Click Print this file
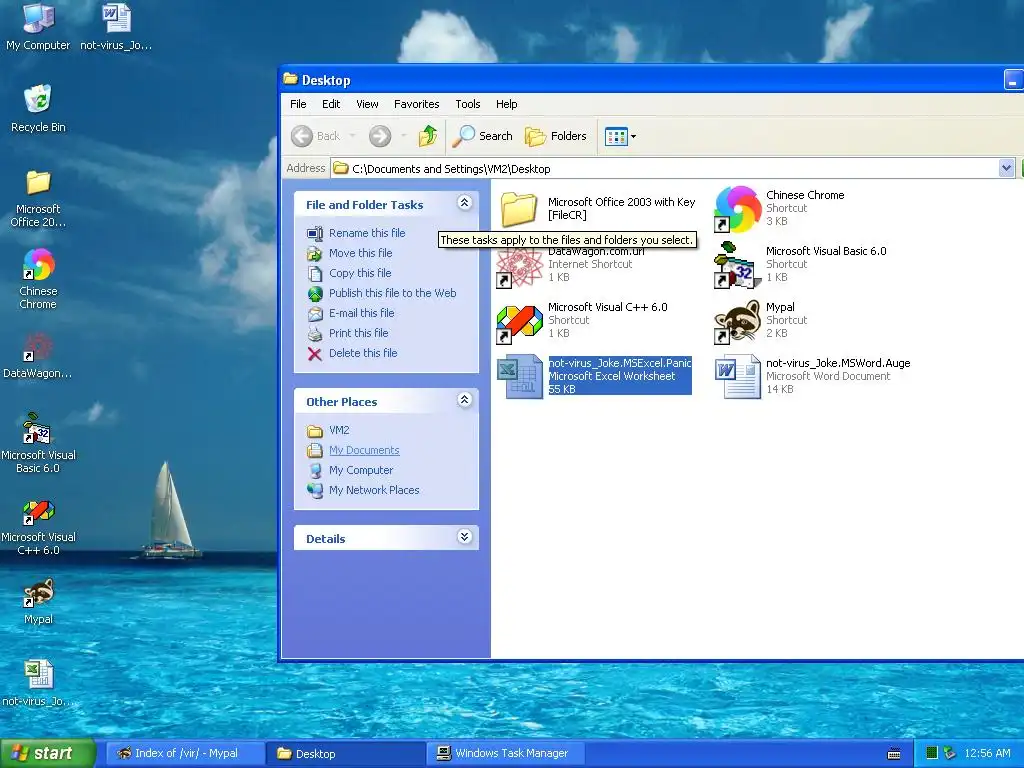 click(x=348, y=333)
